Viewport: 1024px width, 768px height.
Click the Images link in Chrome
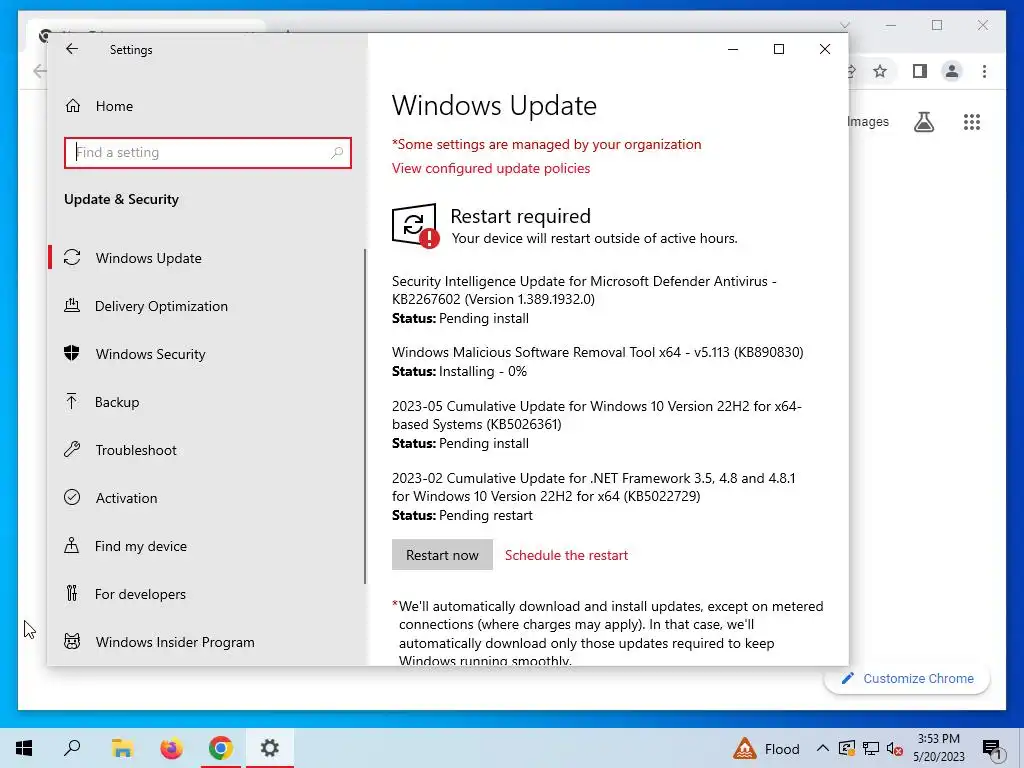868,121
